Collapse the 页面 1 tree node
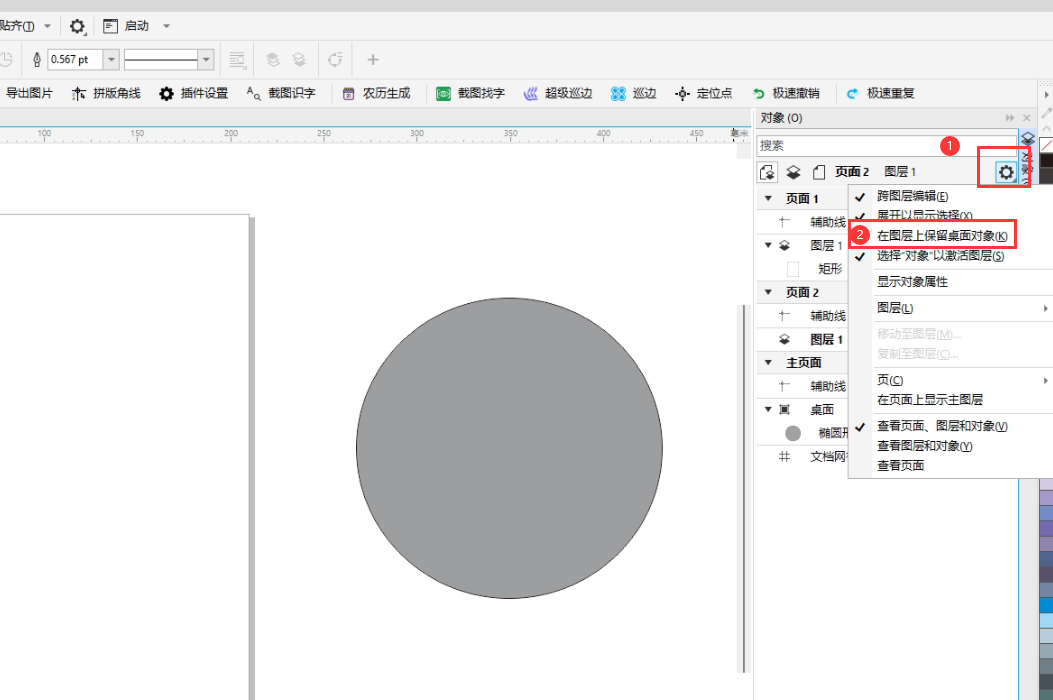This screenshot has height=700, width=1053. point(767,198)
